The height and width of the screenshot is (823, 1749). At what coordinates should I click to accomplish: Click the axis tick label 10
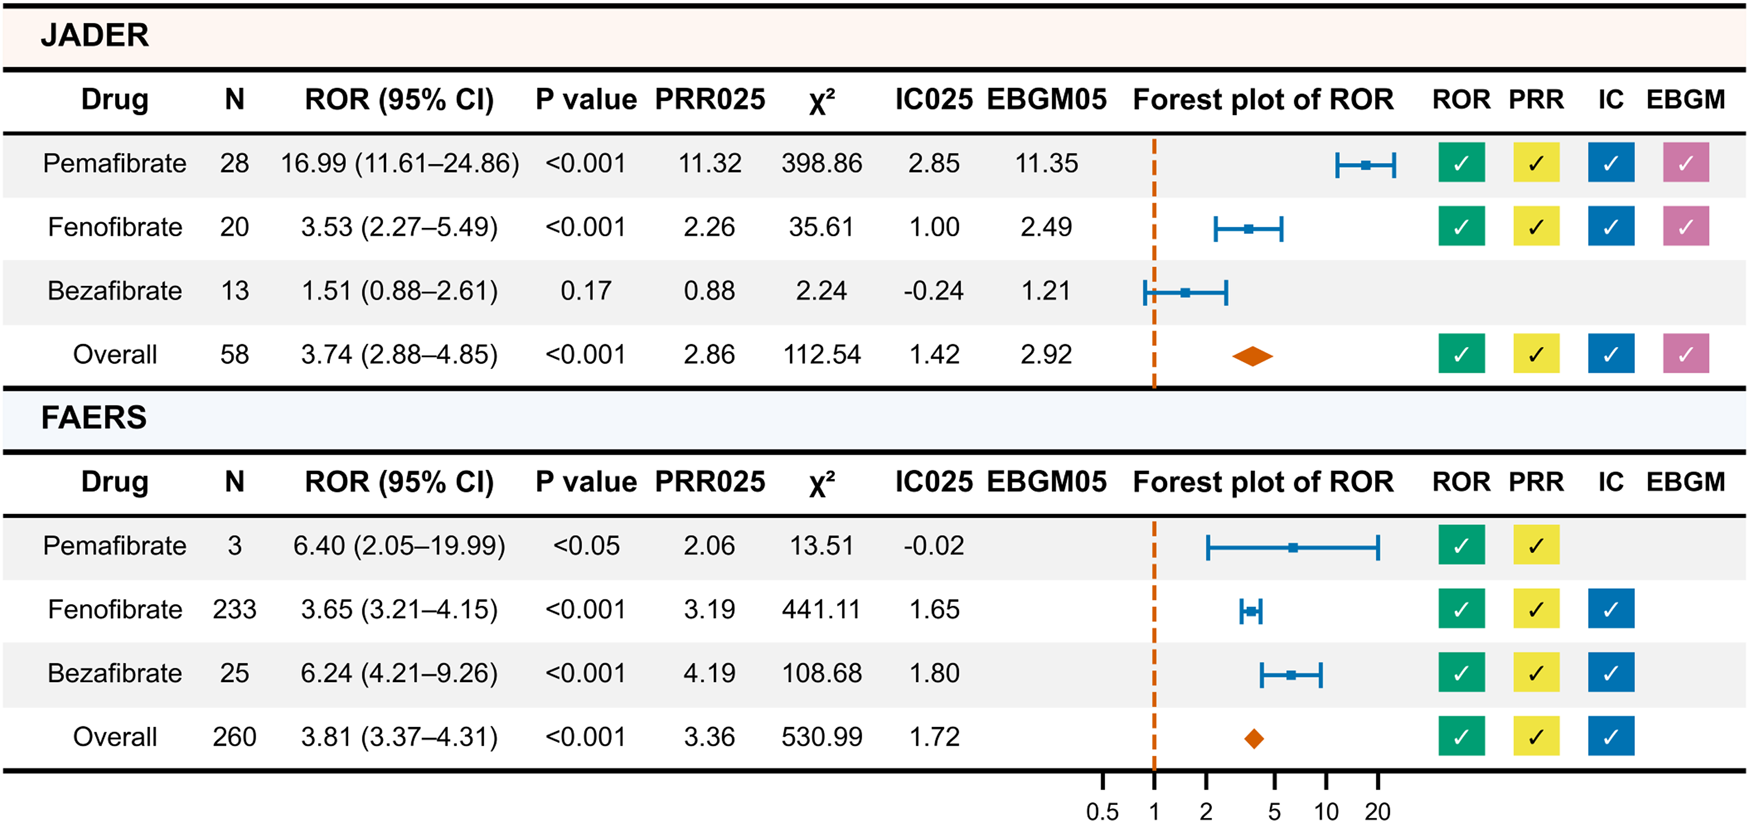[x=1326, y=811]
